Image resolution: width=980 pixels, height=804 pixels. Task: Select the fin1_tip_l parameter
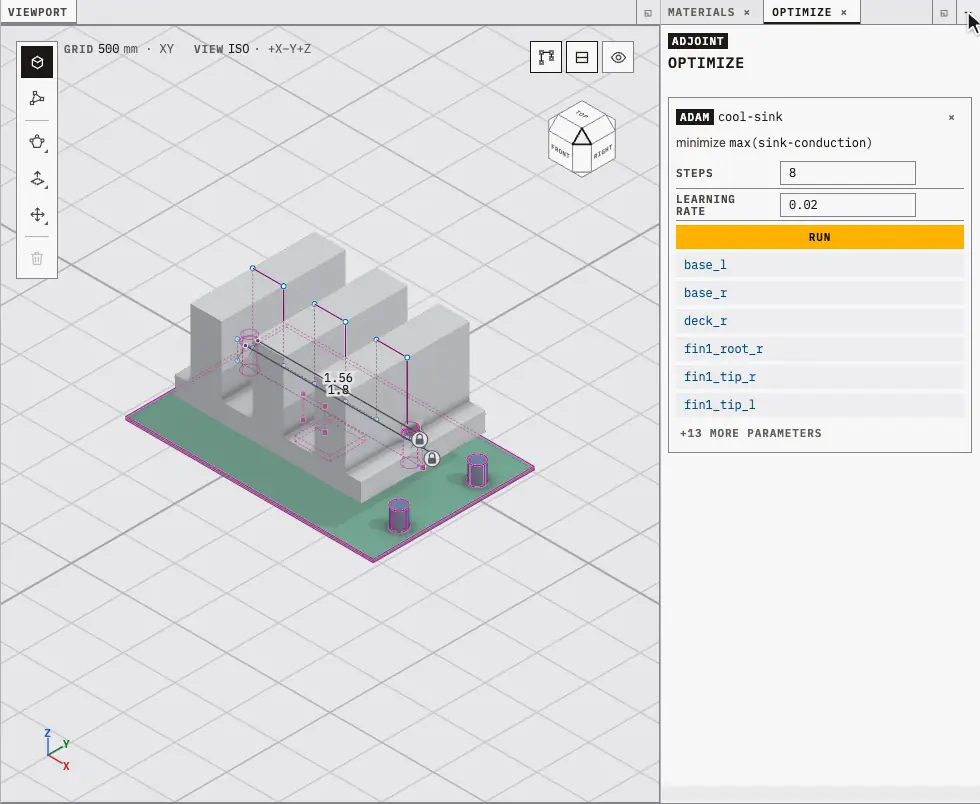coord(819,405)
